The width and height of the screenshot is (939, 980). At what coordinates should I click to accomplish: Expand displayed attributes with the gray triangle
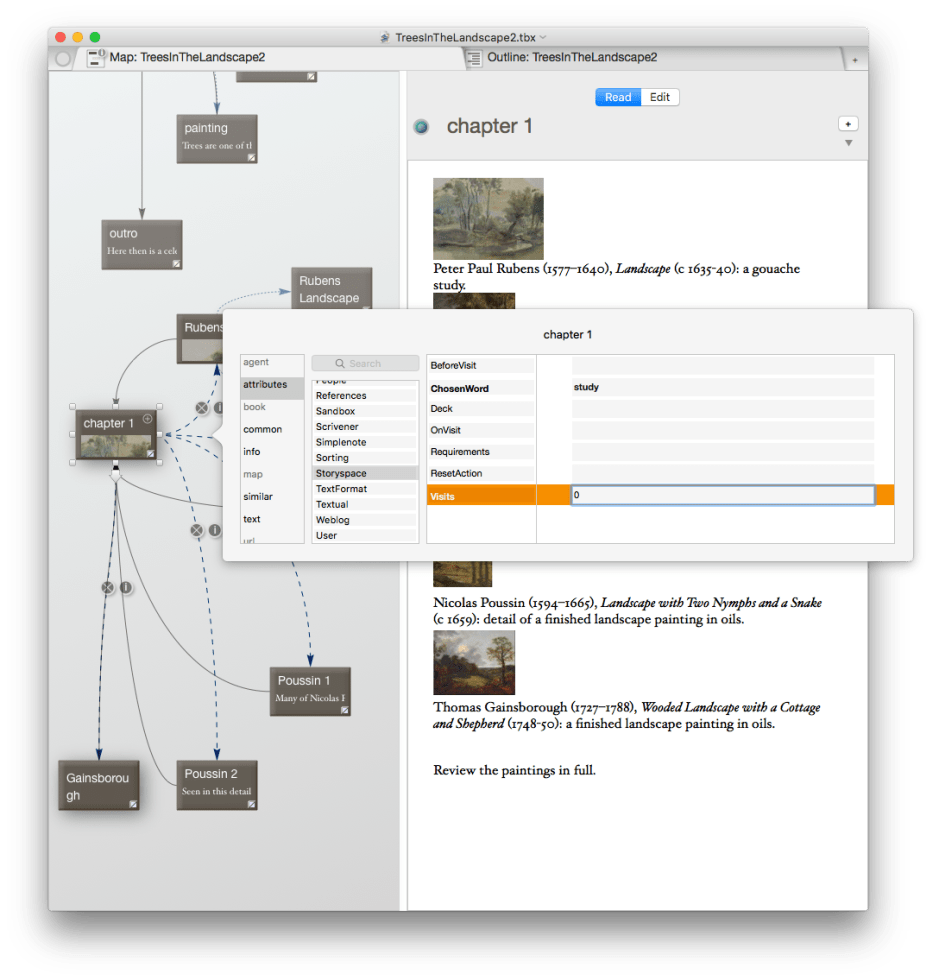pyautogui.click(x=848, y=143)
